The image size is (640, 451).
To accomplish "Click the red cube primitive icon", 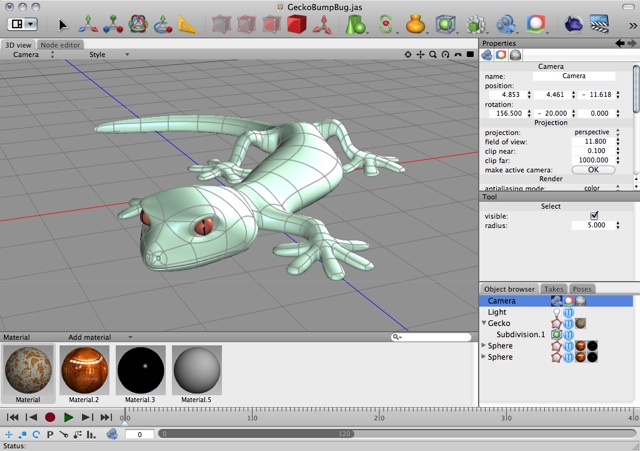I will tap(296, 24).
